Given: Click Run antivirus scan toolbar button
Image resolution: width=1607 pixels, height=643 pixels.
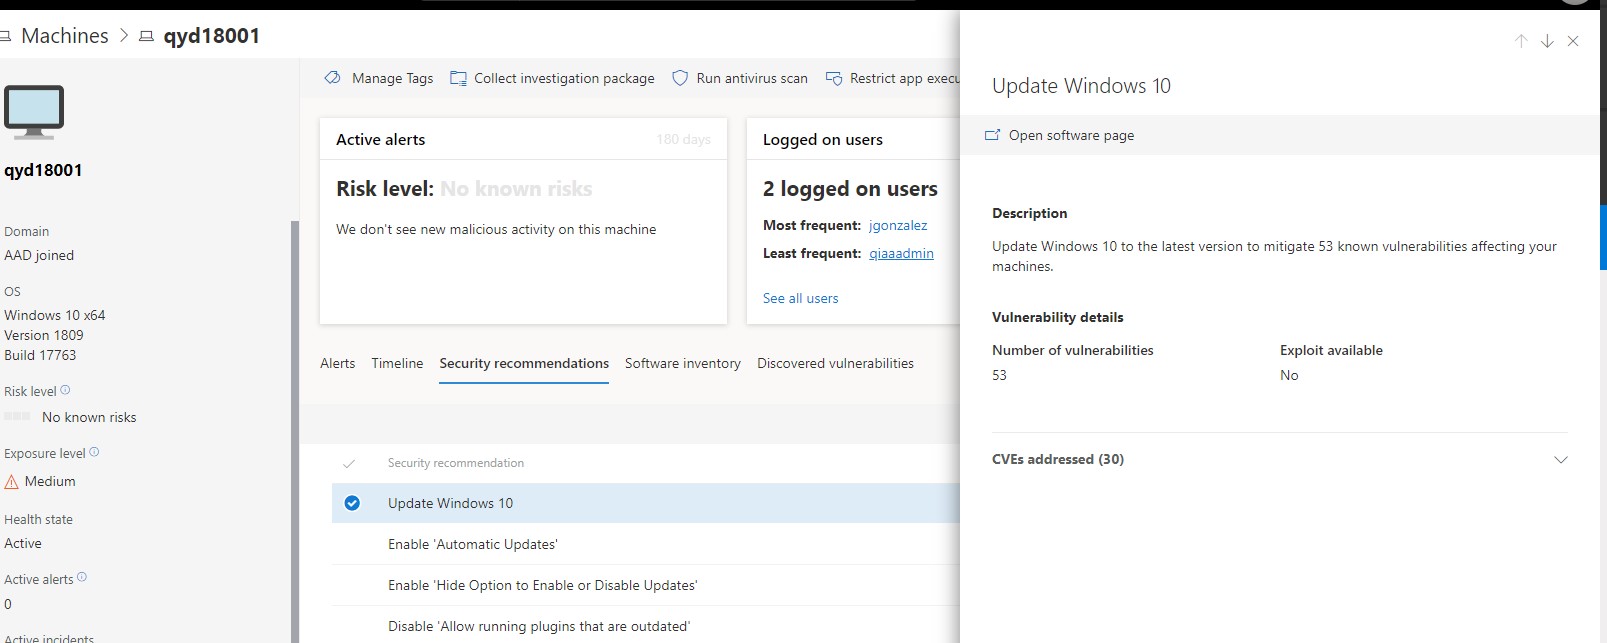Looking at the screenshot, I should point(740,78).
